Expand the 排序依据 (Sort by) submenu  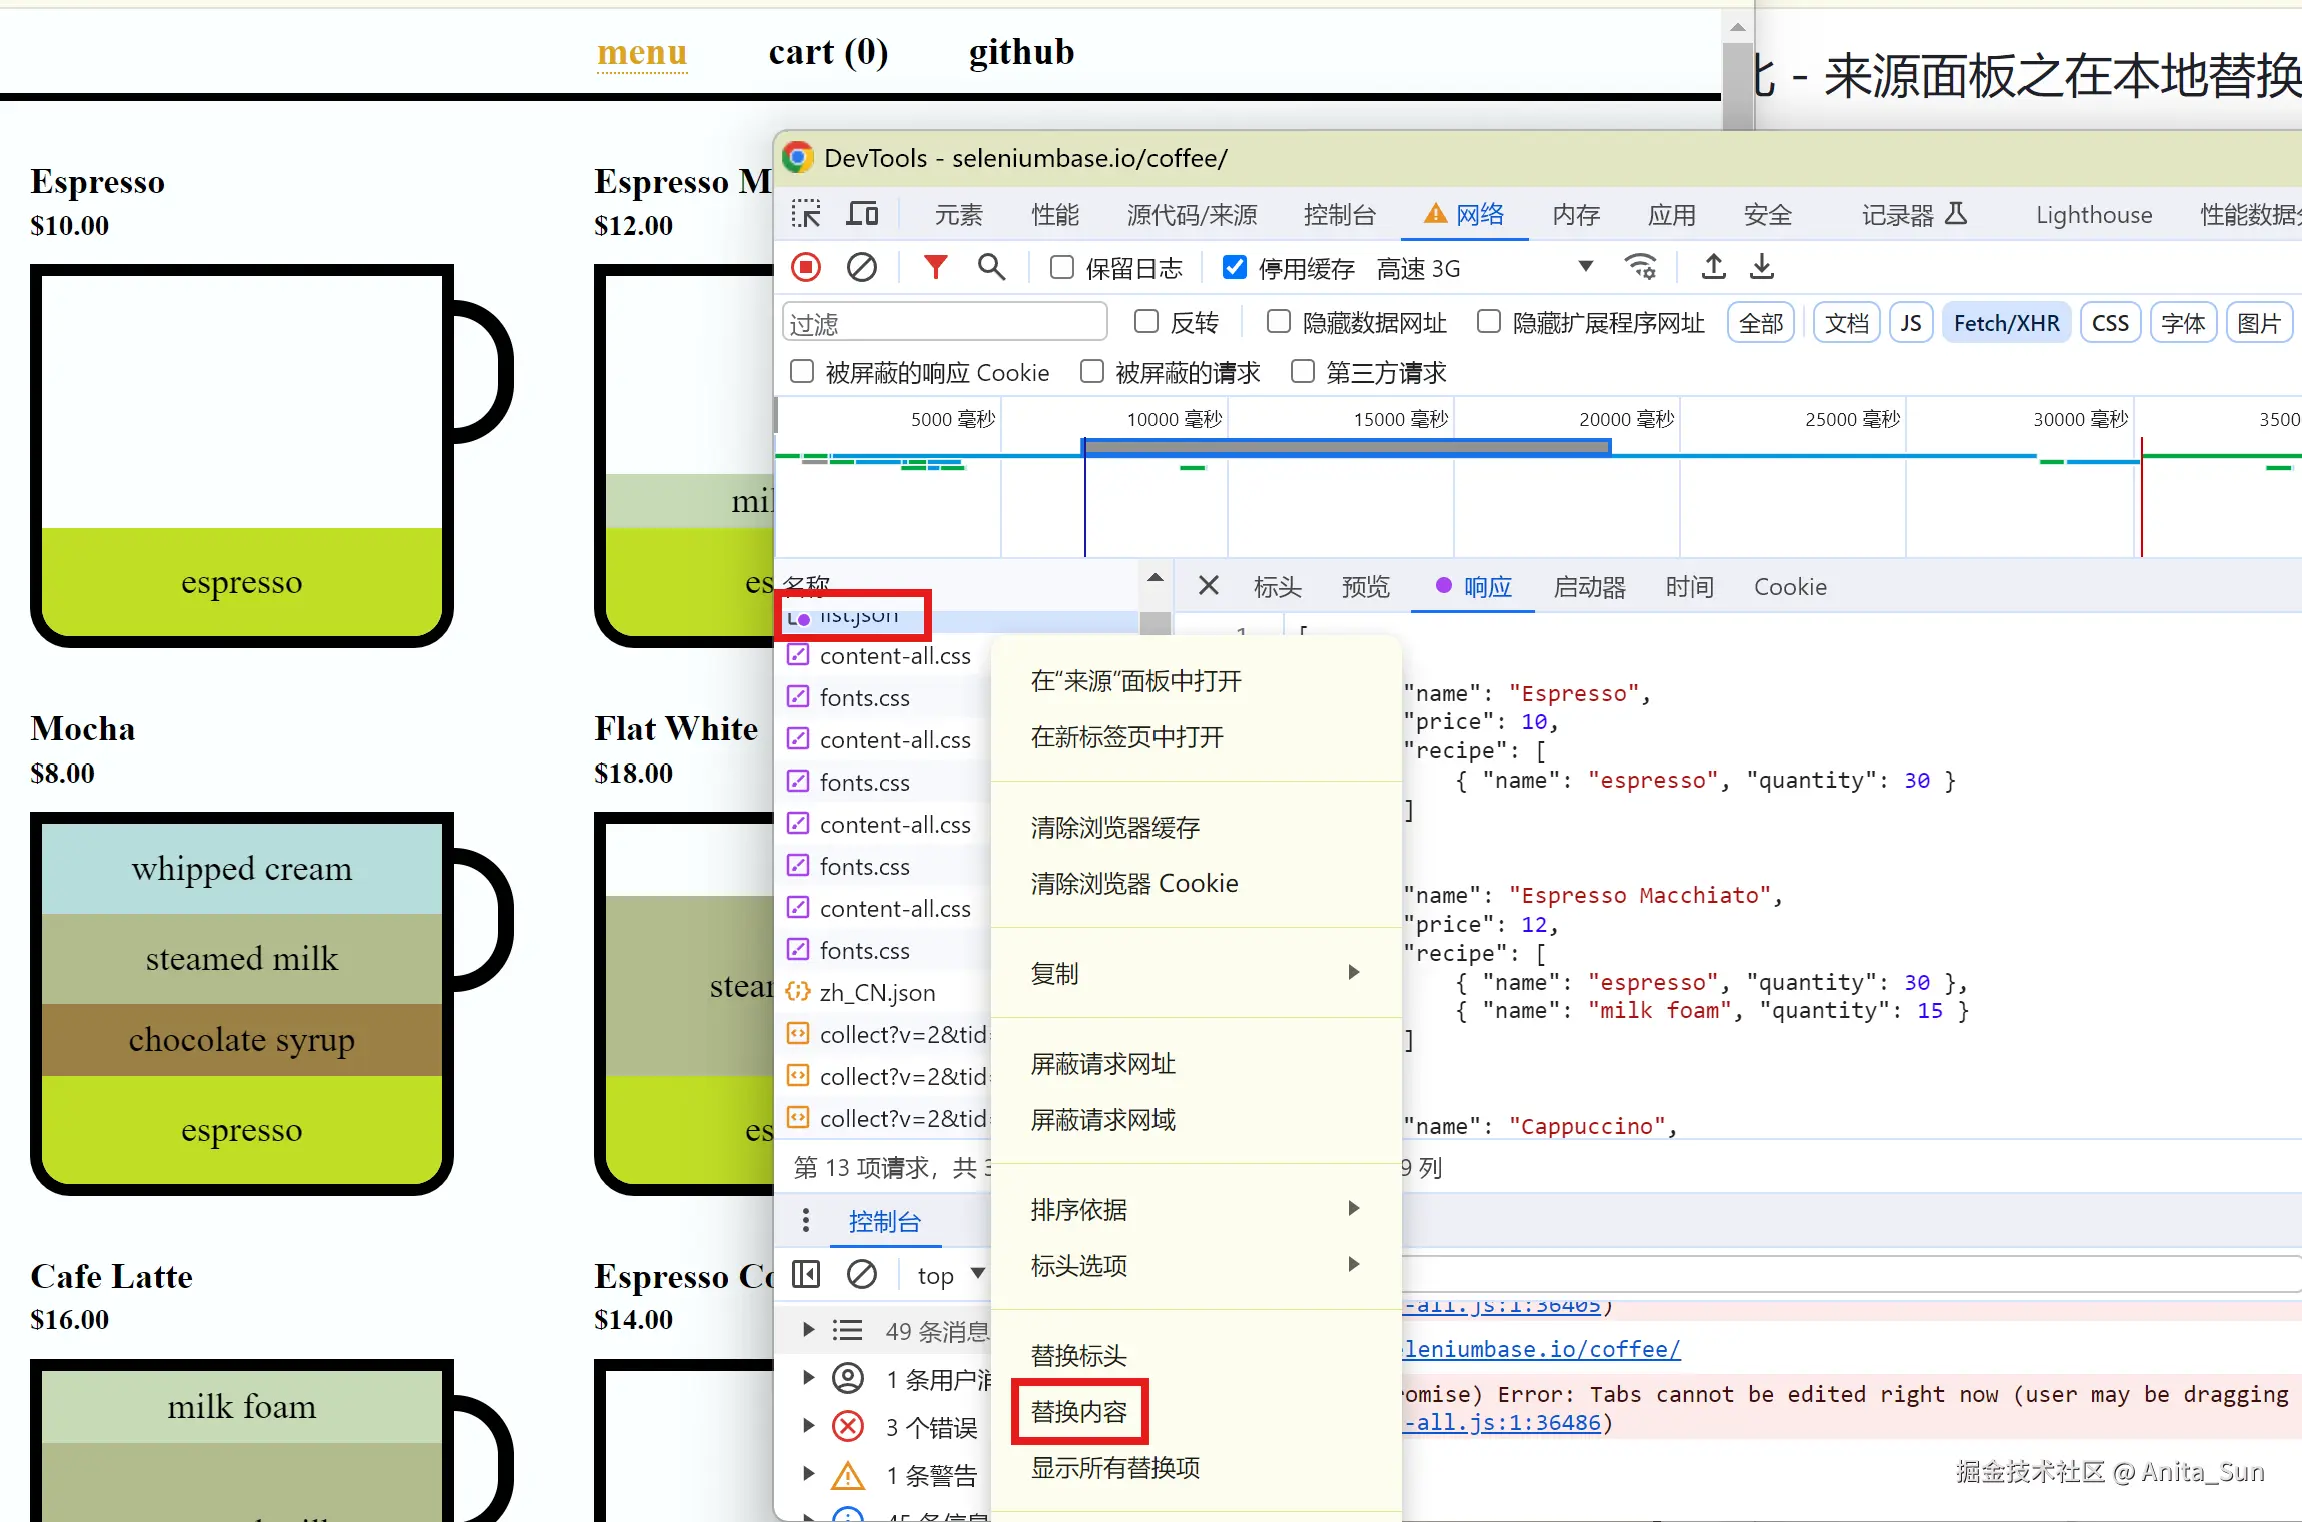click(x=1196, y=1209)
